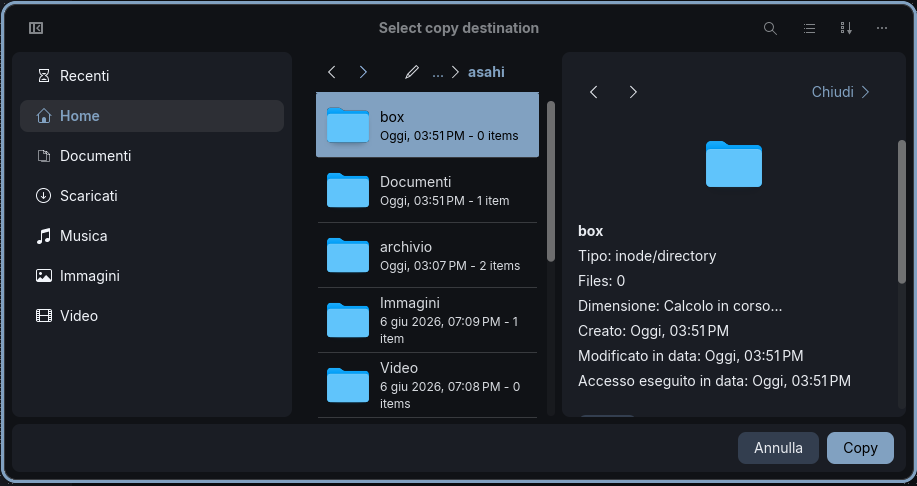The image size is (917, 486).
Task: Open Recenti in the sidebar
Action: tap(152, 76)
